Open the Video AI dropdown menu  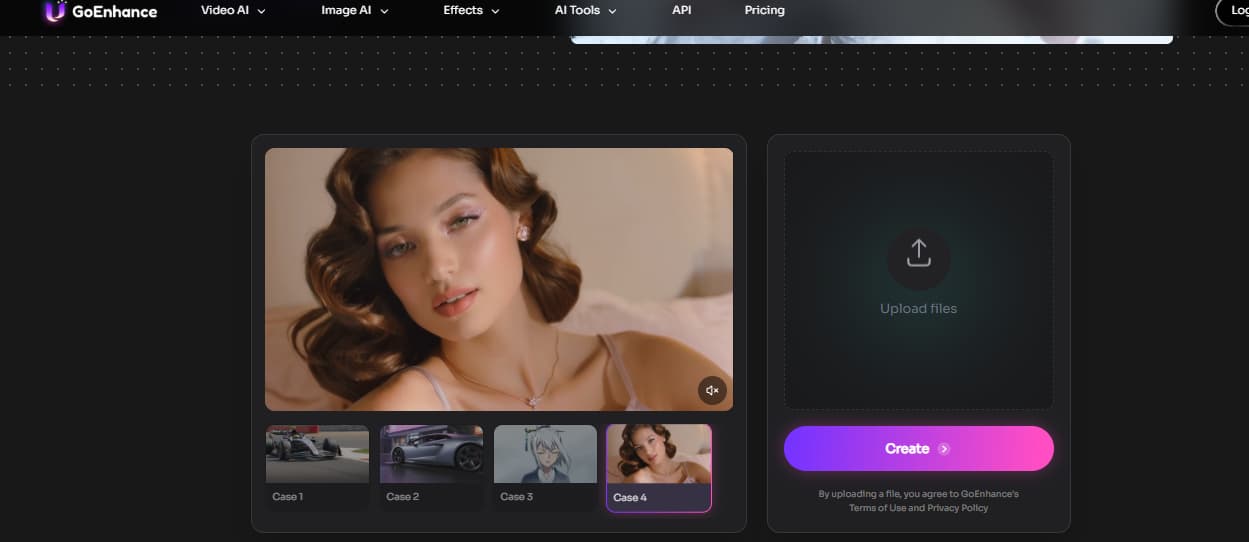pos(233,10)
